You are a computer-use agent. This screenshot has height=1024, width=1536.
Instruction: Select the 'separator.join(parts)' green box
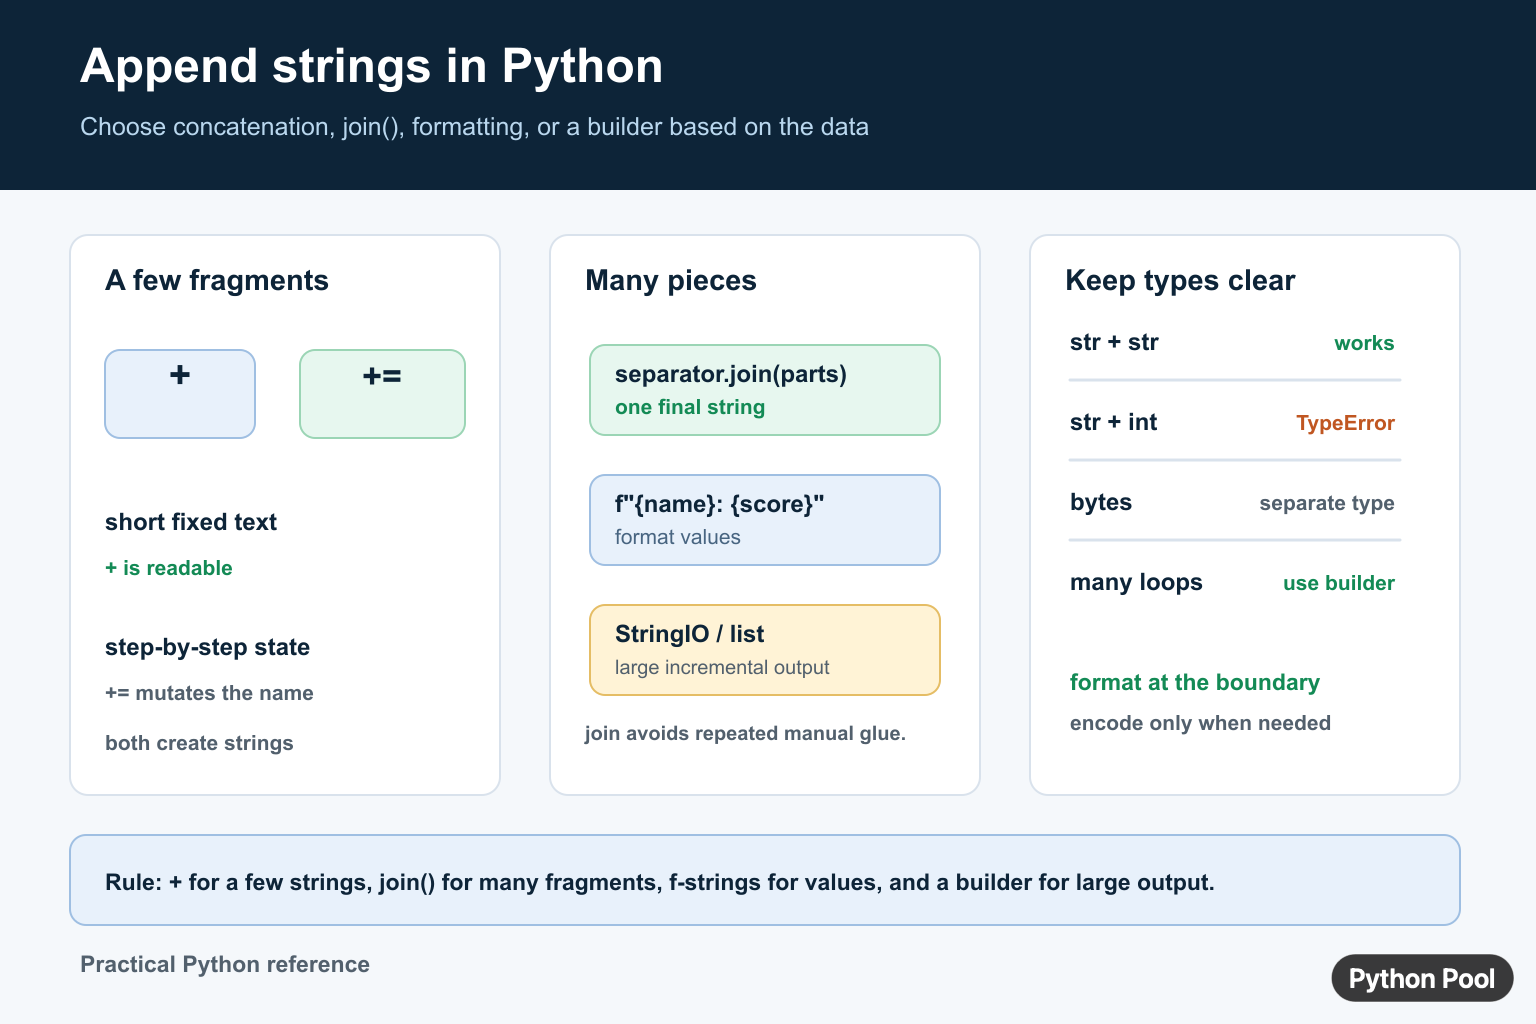tap(765, 390)
